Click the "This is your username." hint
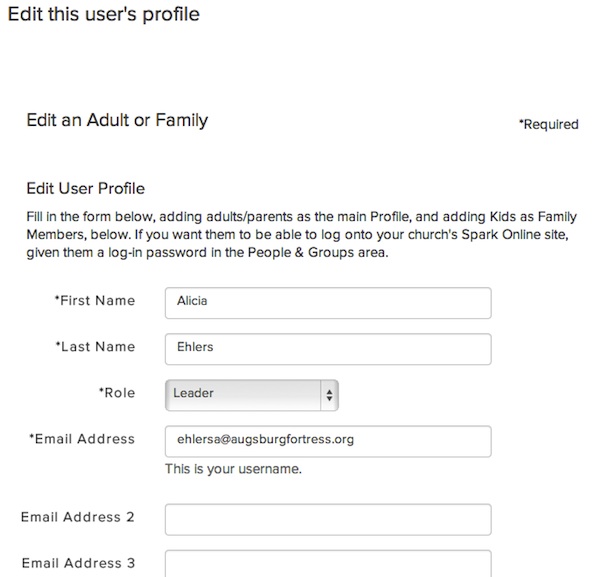The height and width of the screenshot is (577, 600). 233,468
